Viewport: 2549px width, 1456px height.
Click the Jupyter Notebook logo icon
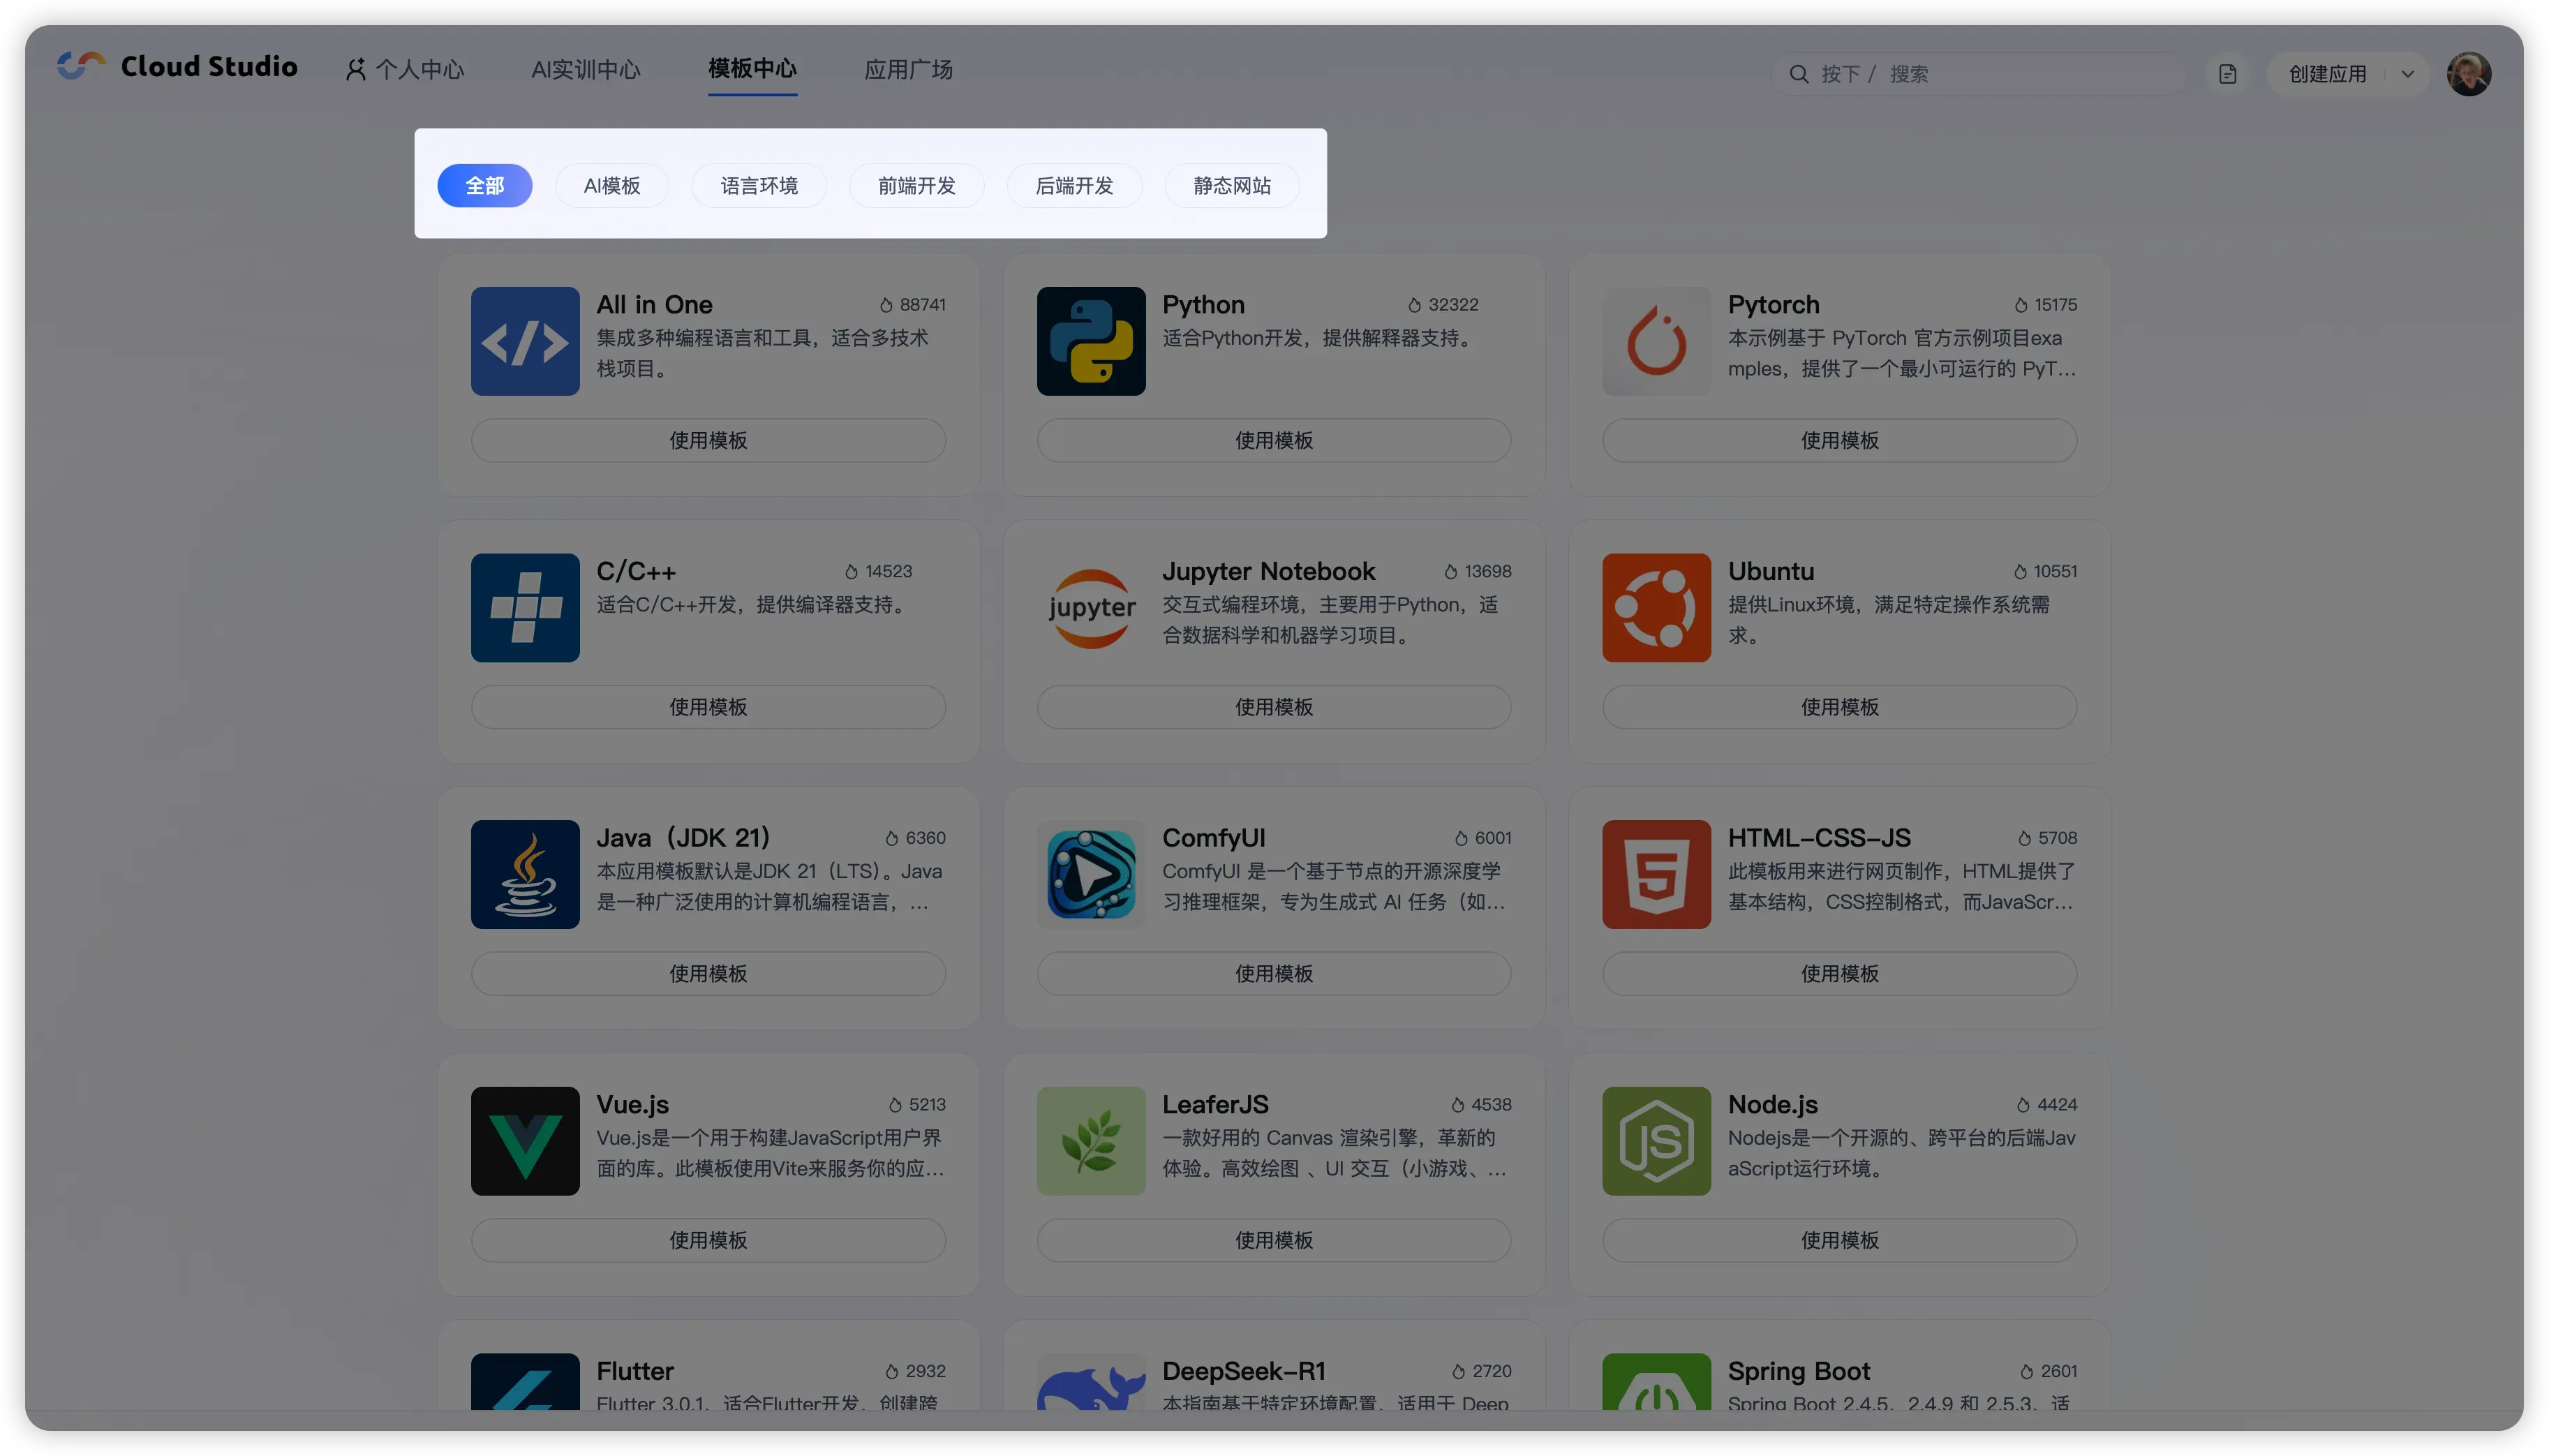(1090, 608)
